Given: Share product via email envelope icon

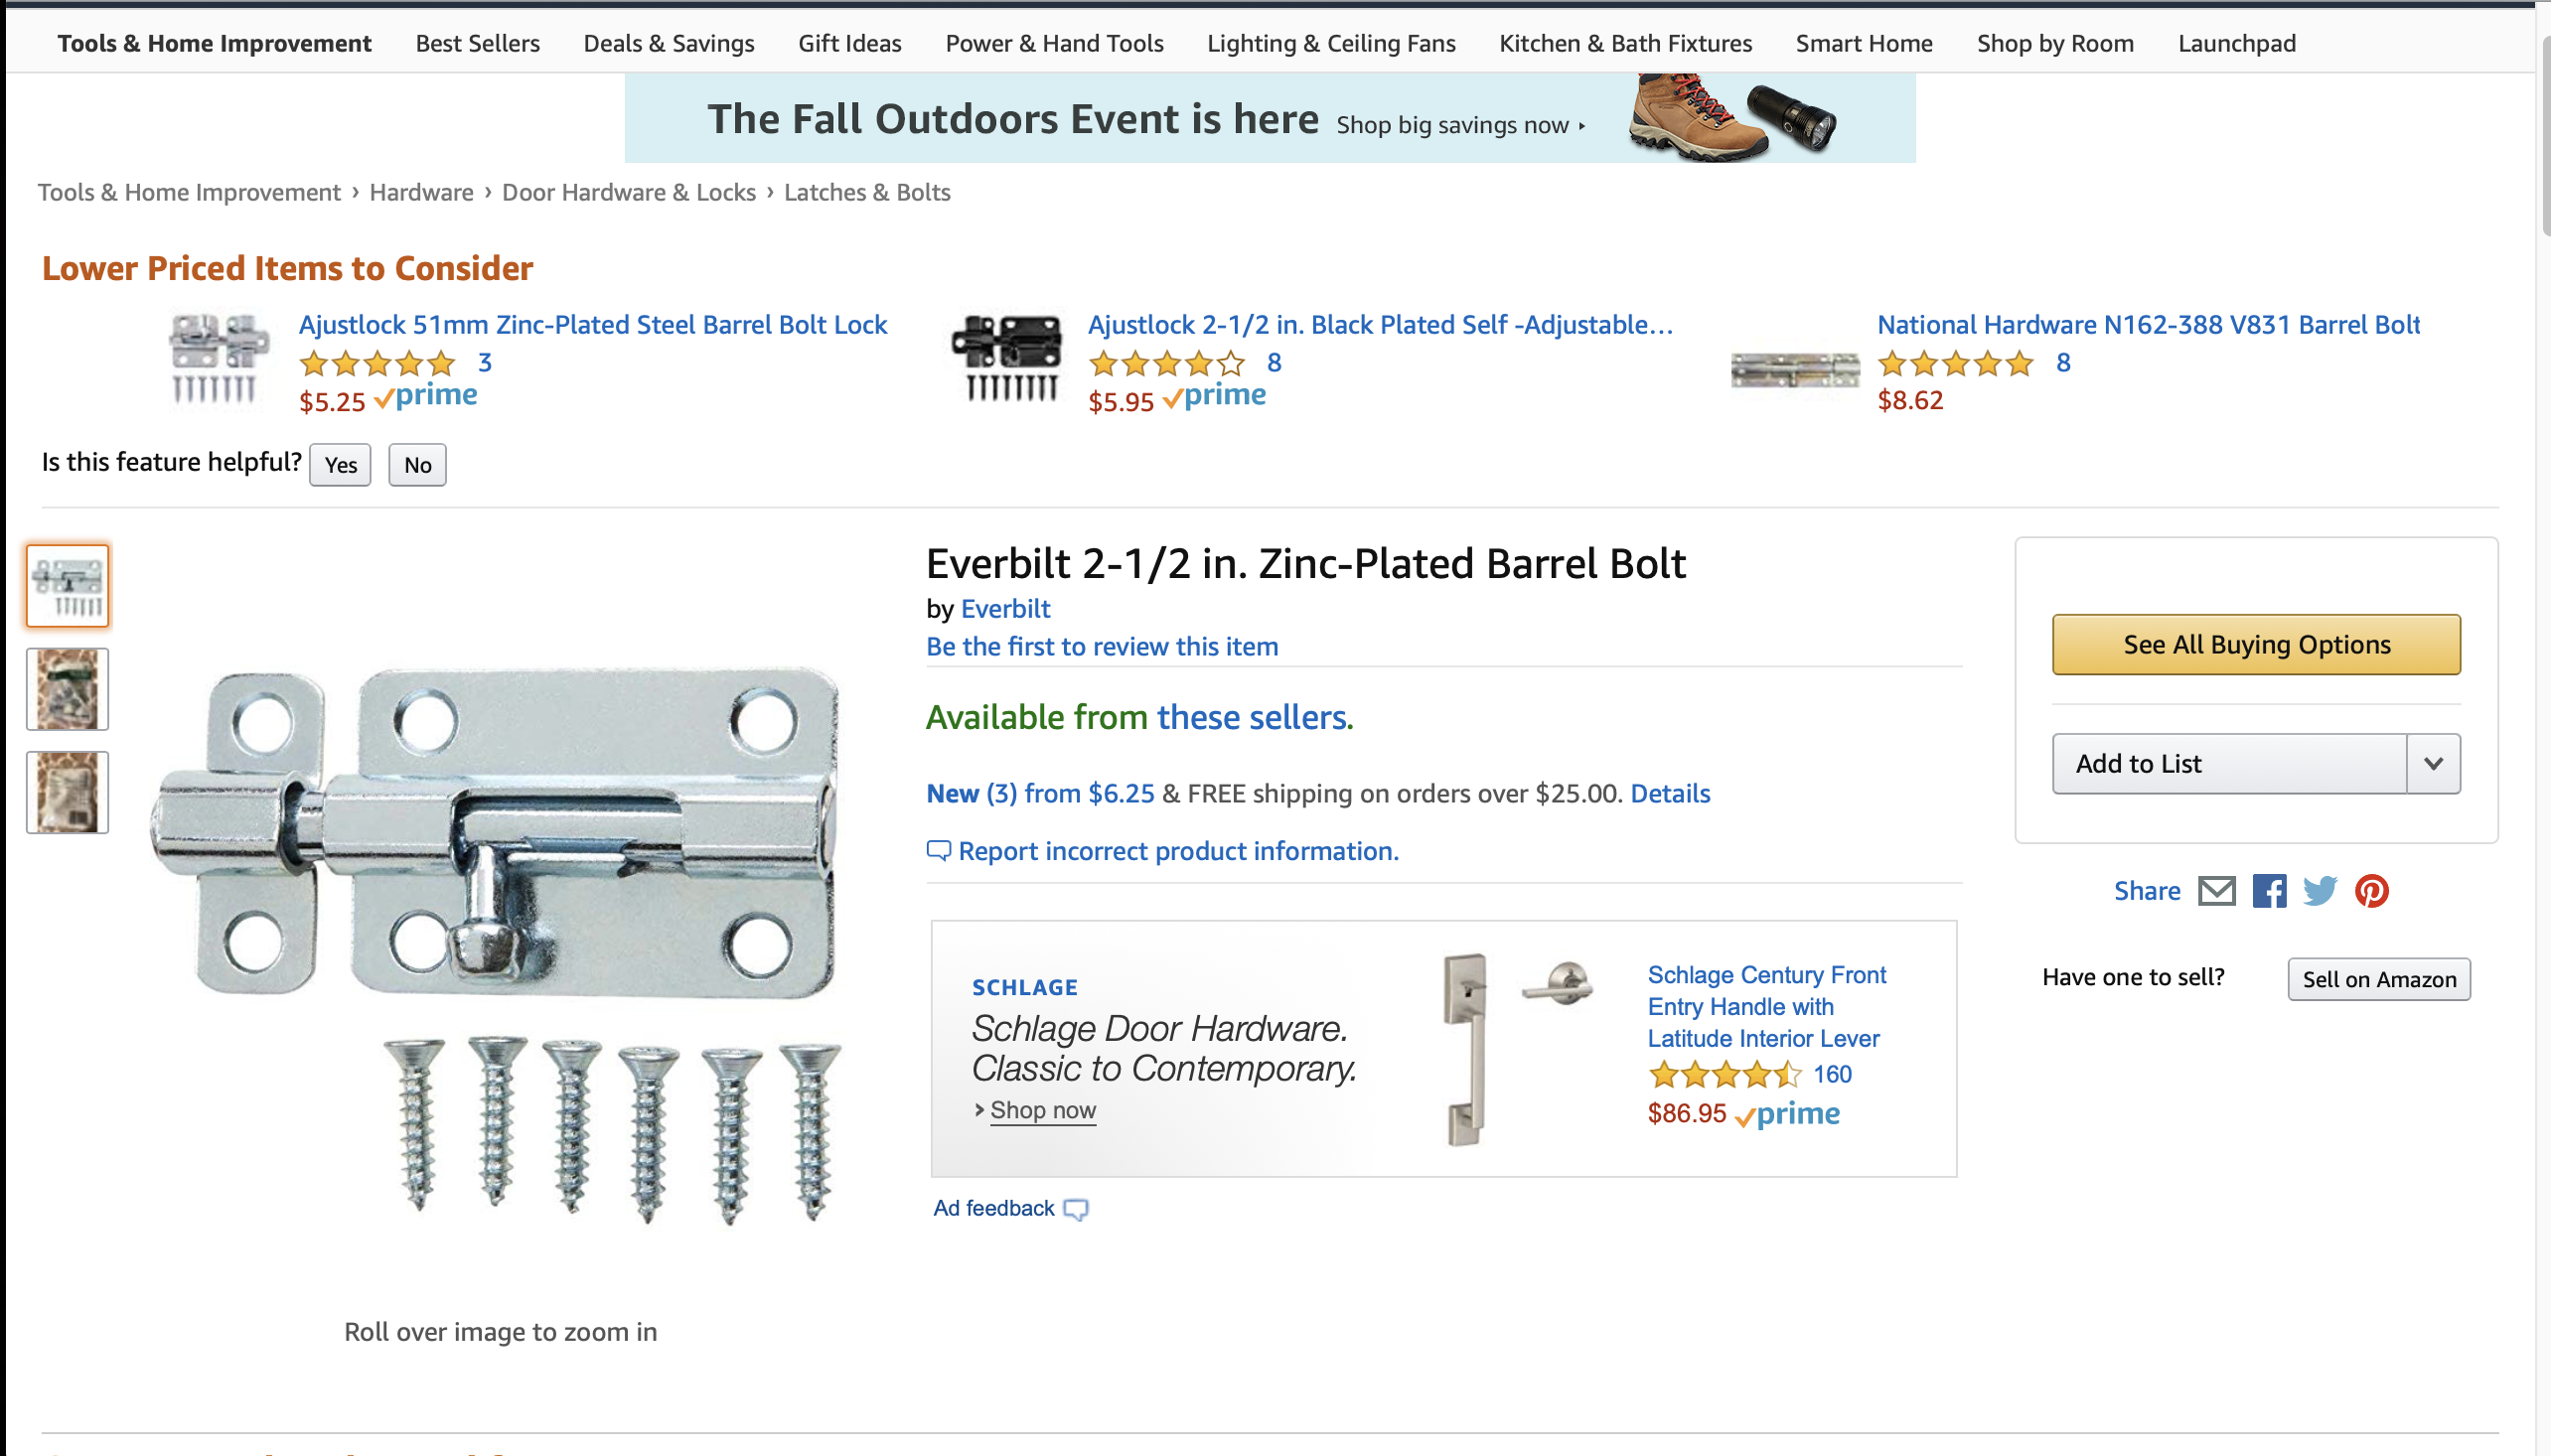Looking at the screenshot, I should click(2216, 890).
